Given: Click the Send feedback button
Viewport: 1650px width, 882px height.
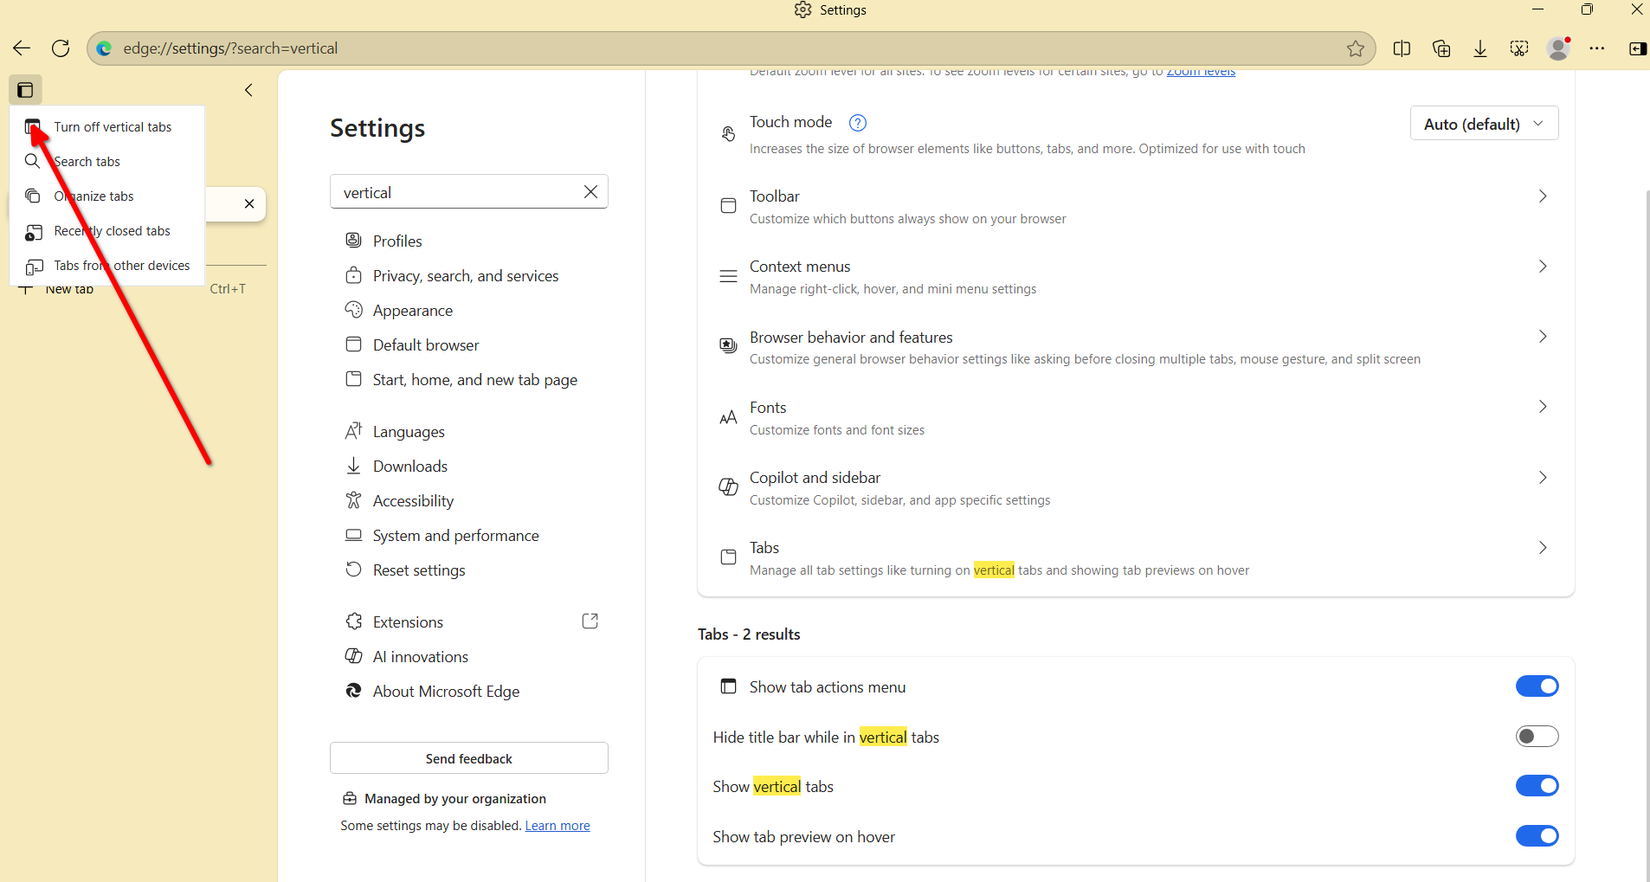Looking at the screenshot, I should pyautogui.click(x=469, y=758).
